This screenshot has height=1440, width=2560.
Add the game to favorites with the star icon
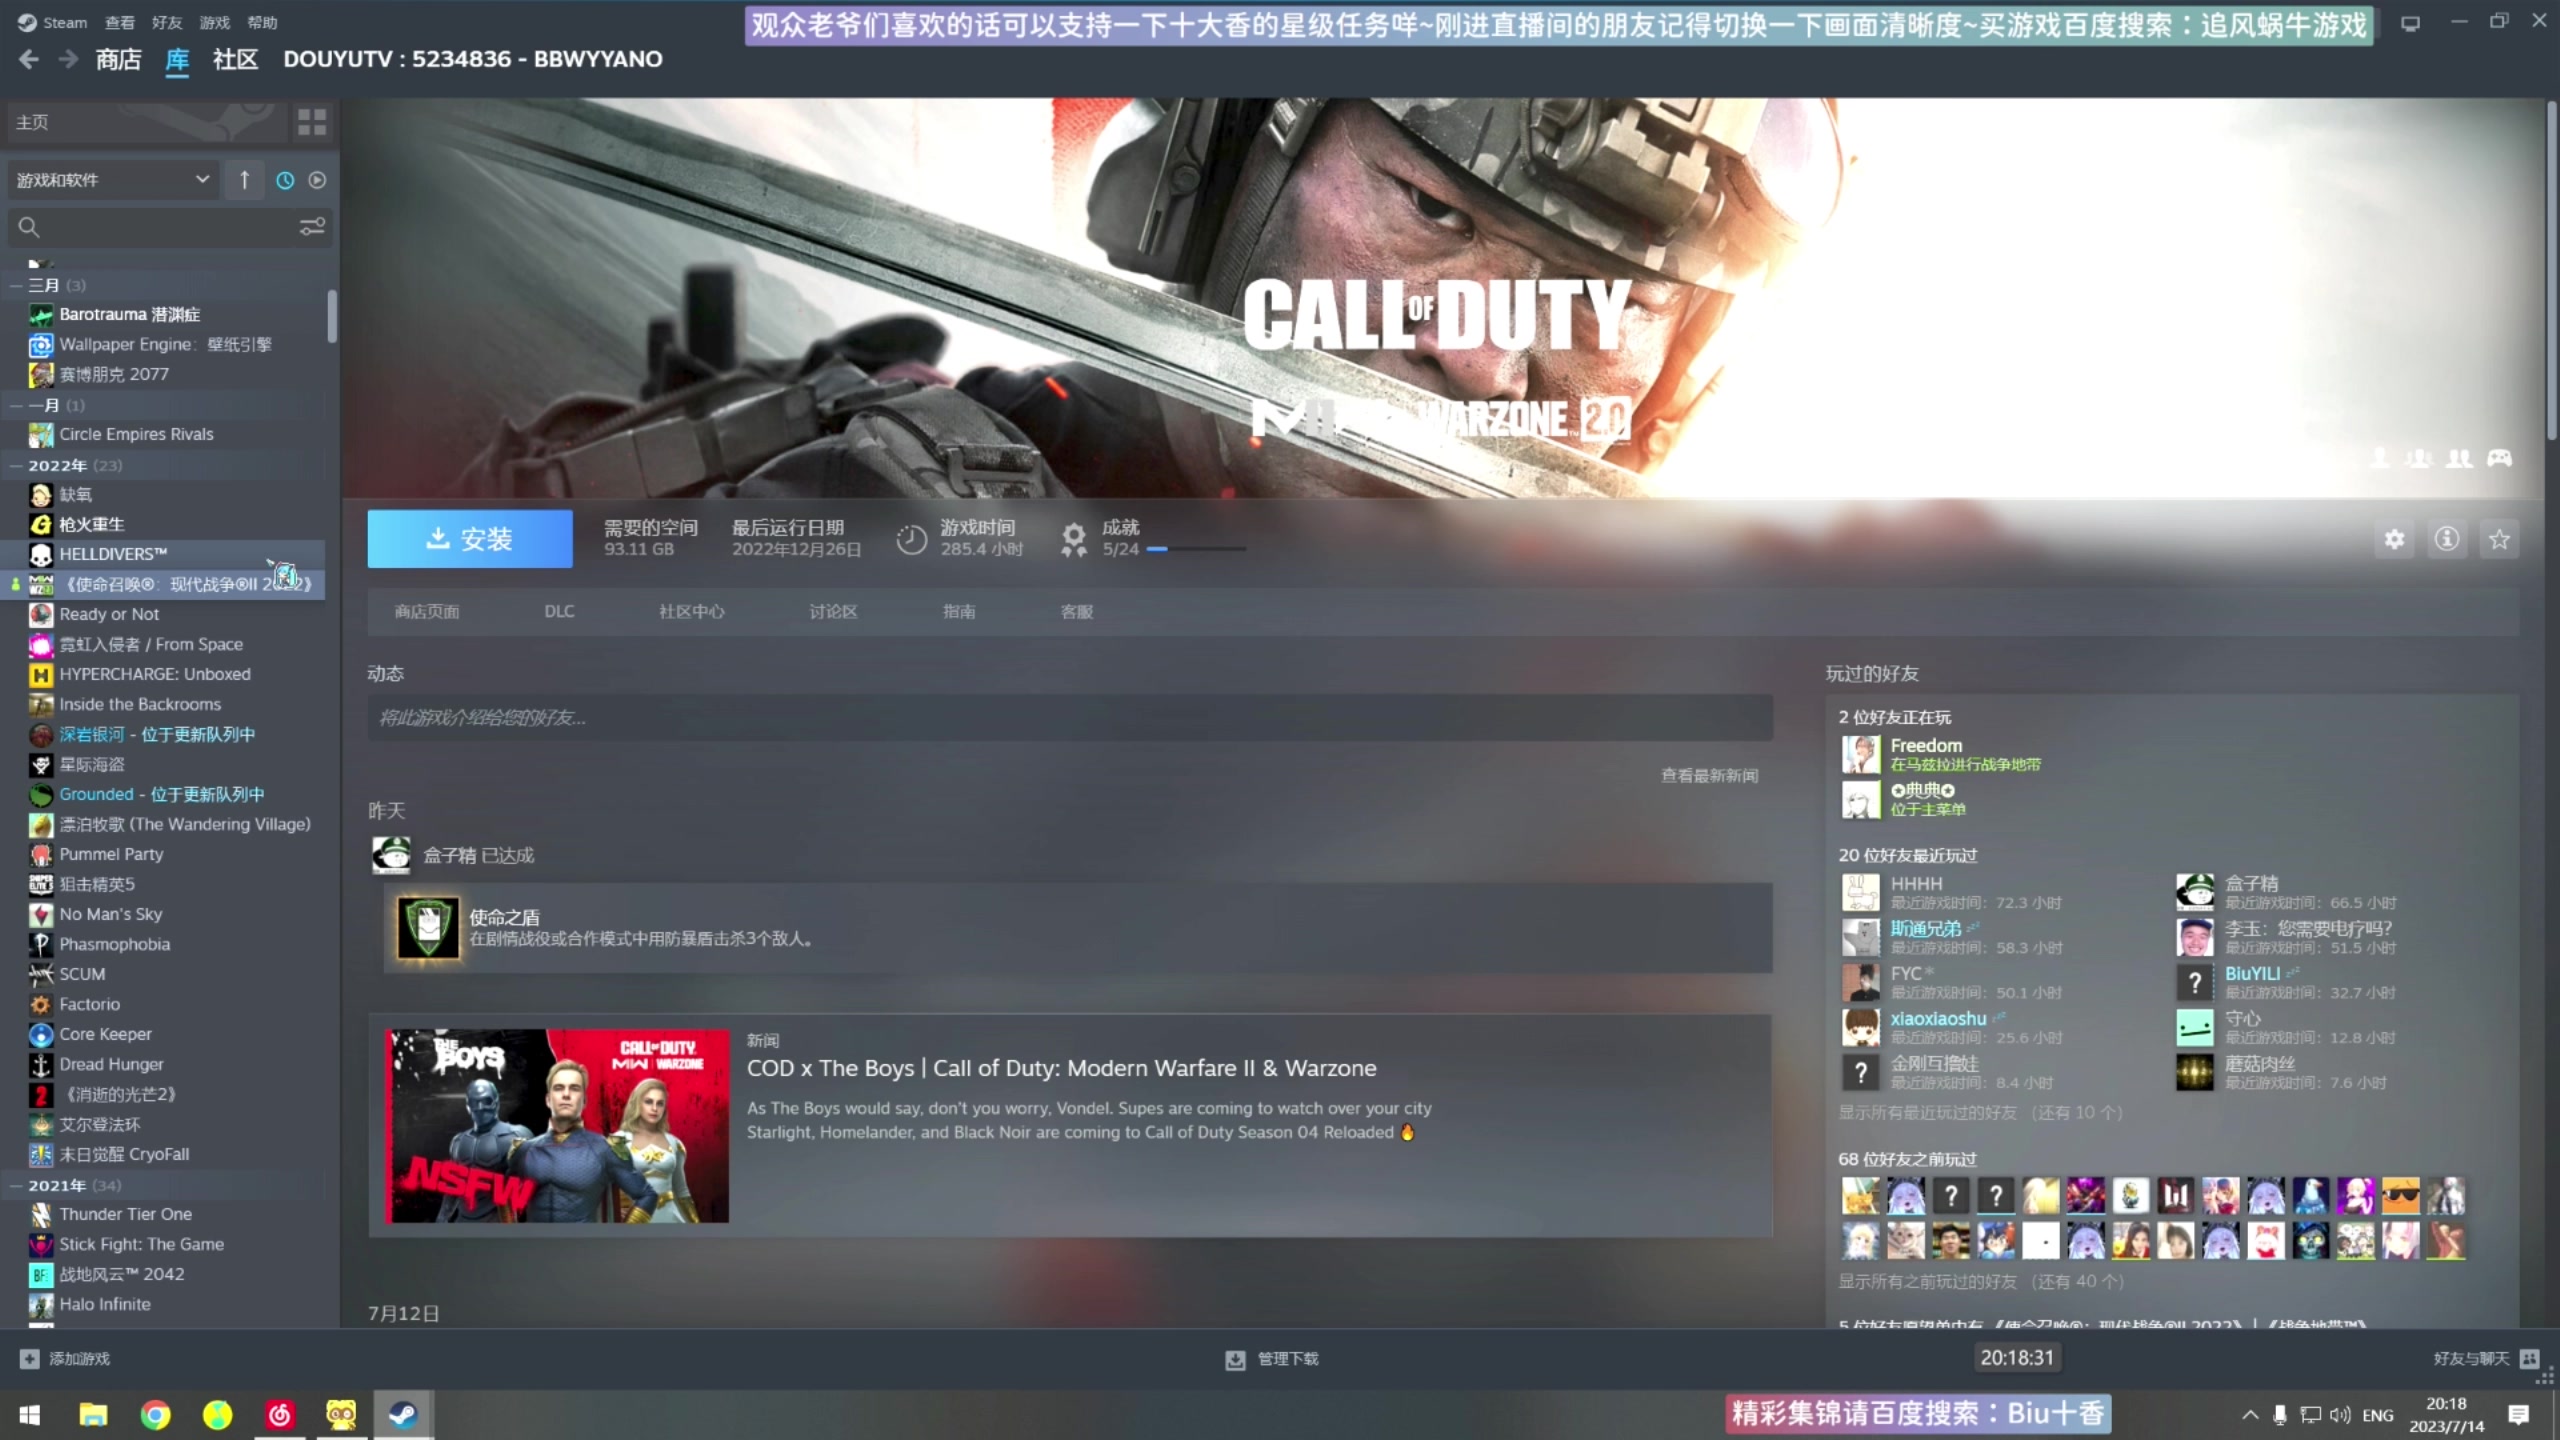click(x=2499, y=540)
